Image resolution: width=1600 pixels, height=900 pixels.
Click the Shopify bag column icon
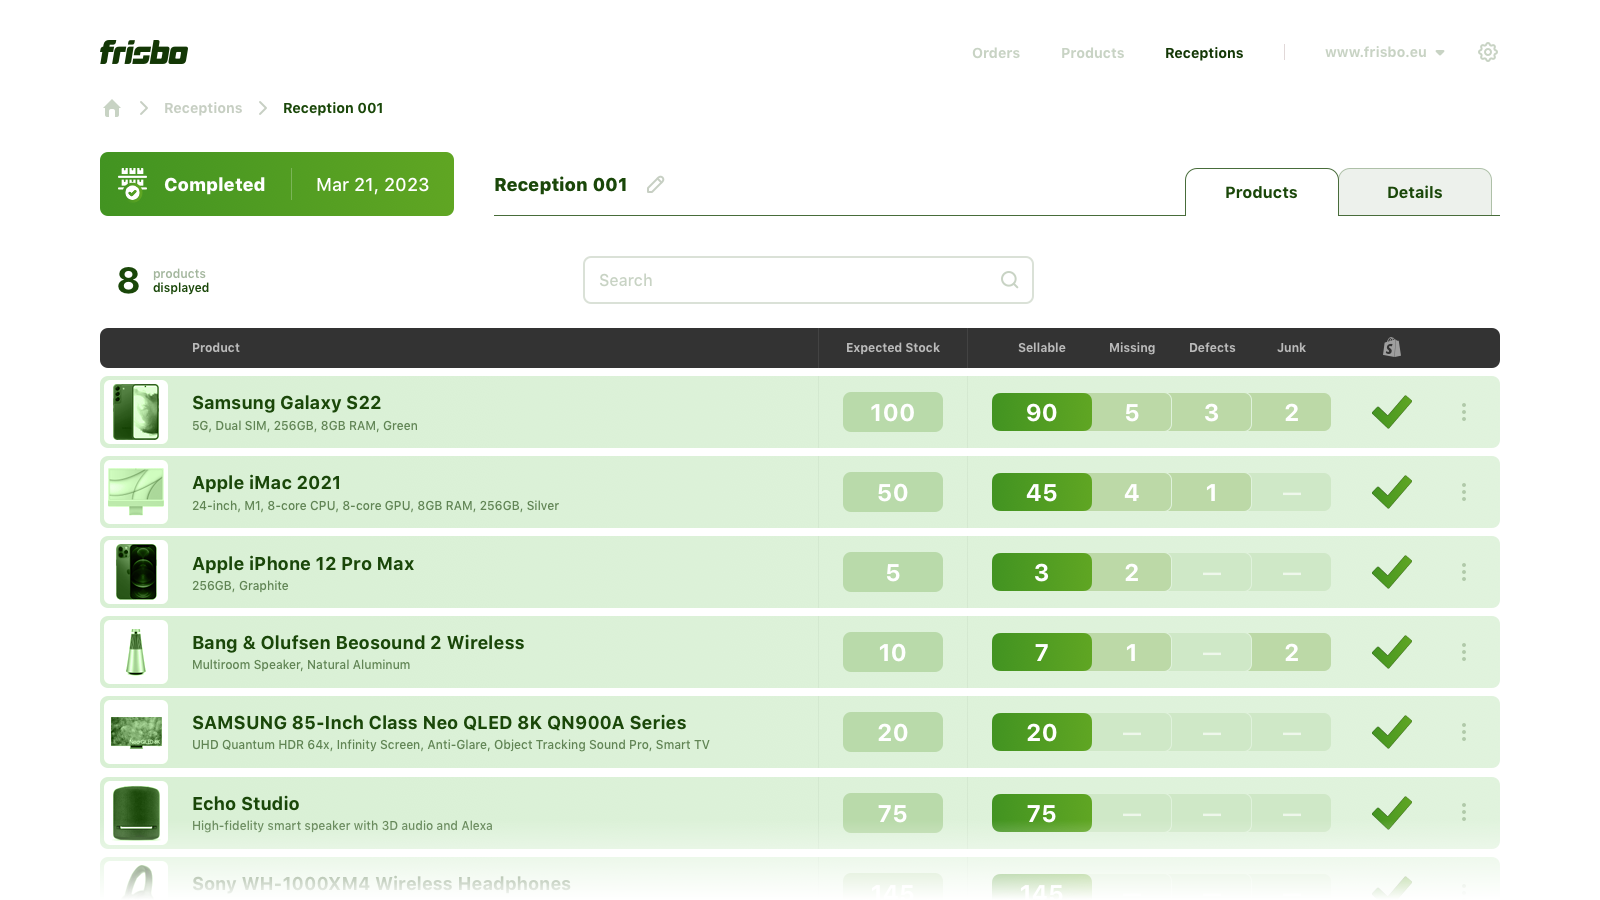click(x=1392, y=347)
